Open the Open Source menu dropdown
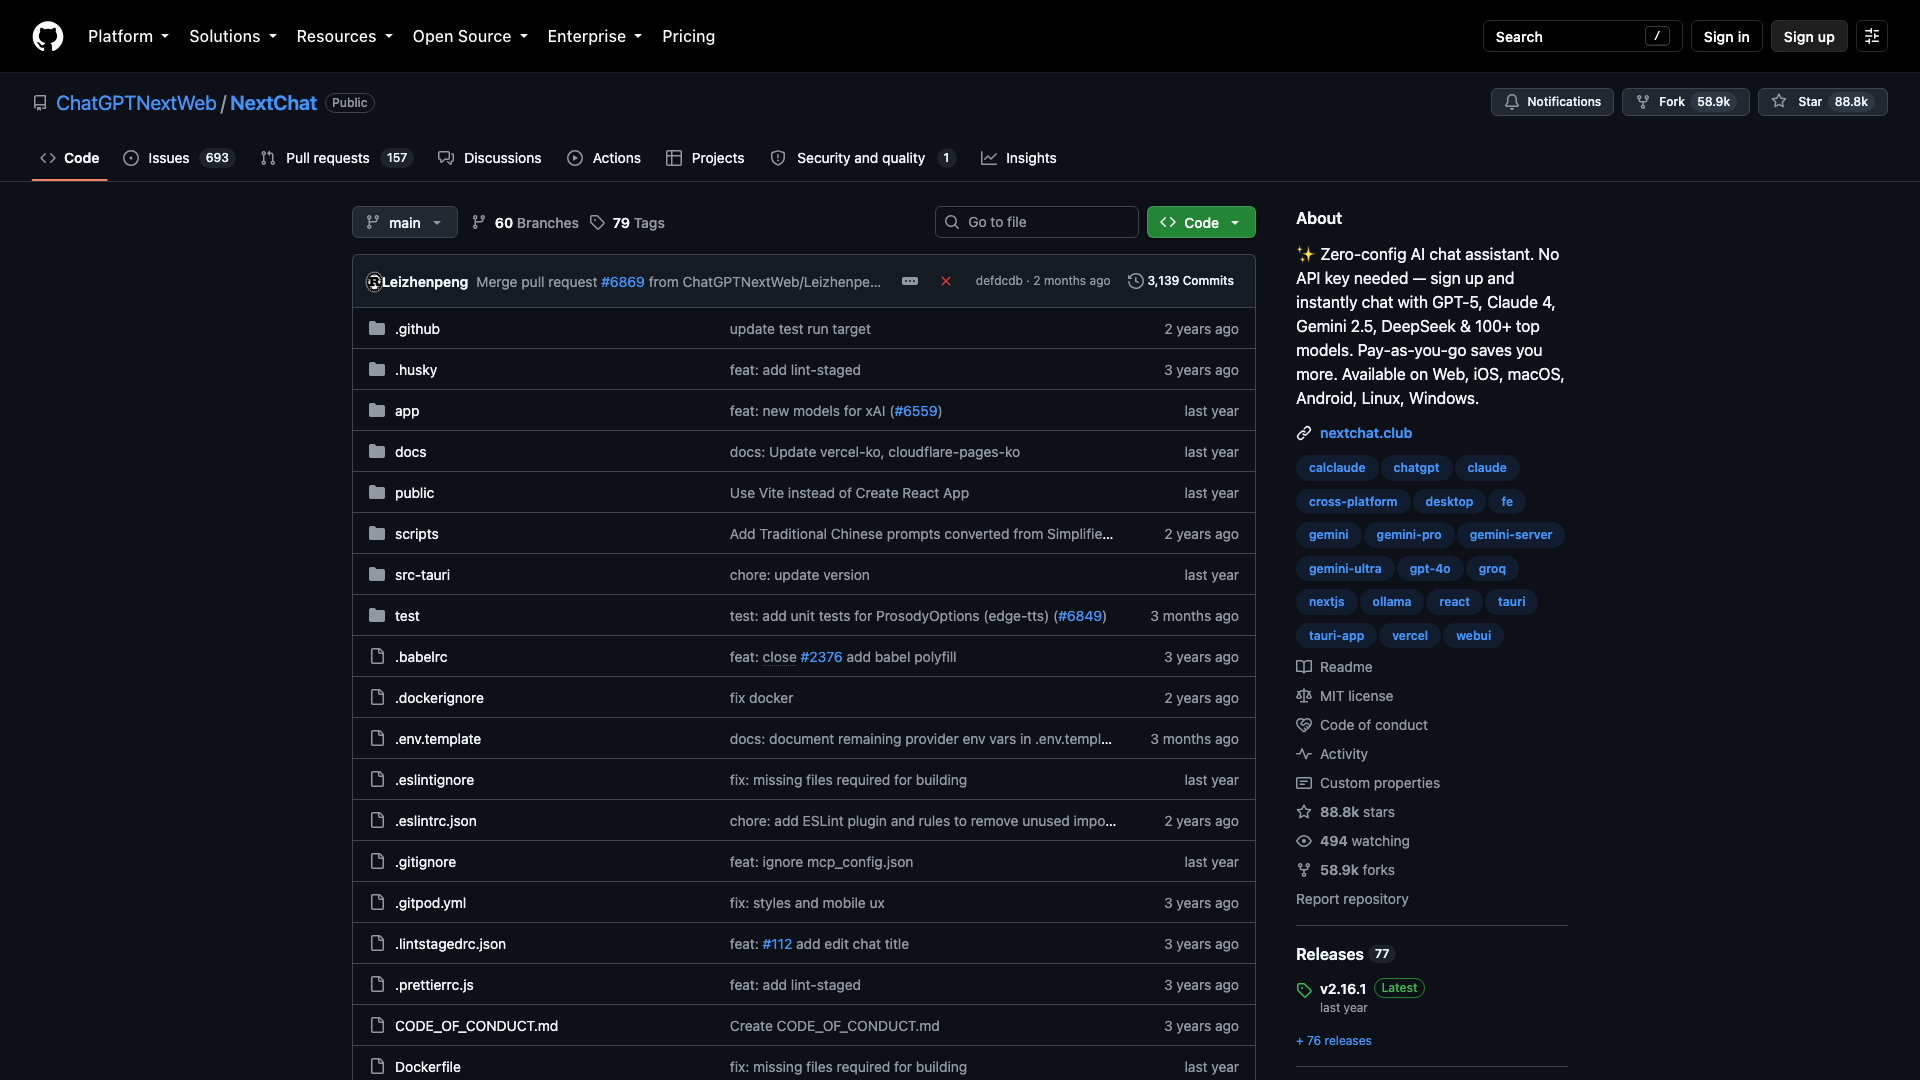 pos(470,36)
